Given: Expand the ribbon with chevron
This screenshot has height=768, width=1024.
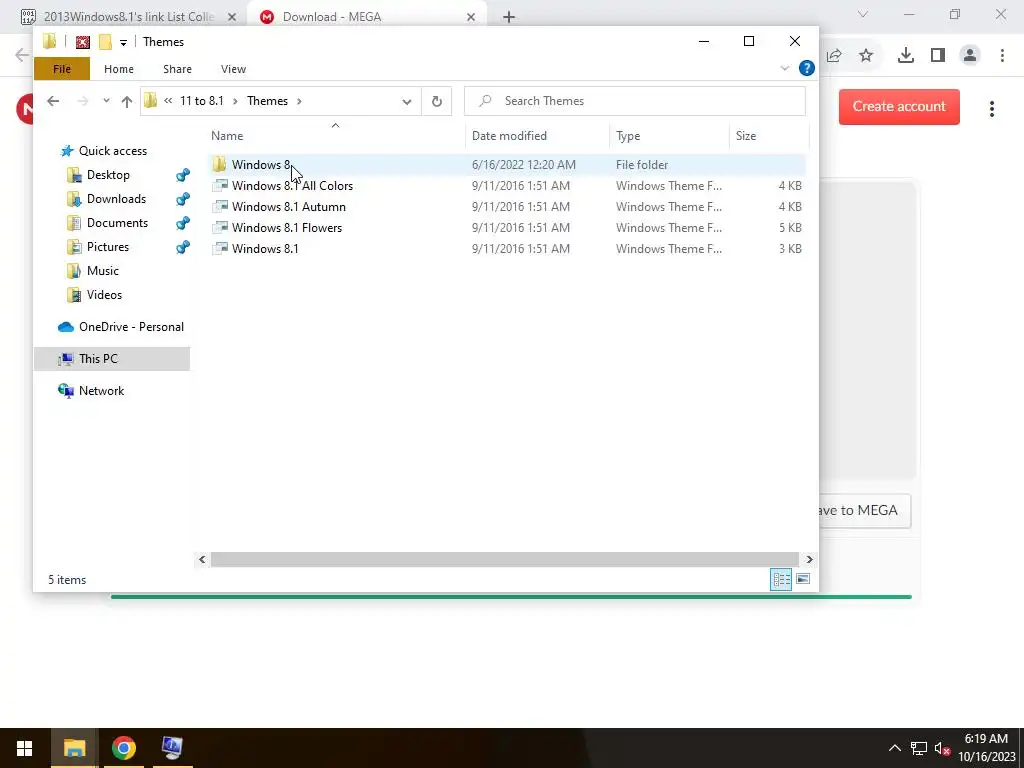Looking at the screenshot, I should (x=784, y=68).
